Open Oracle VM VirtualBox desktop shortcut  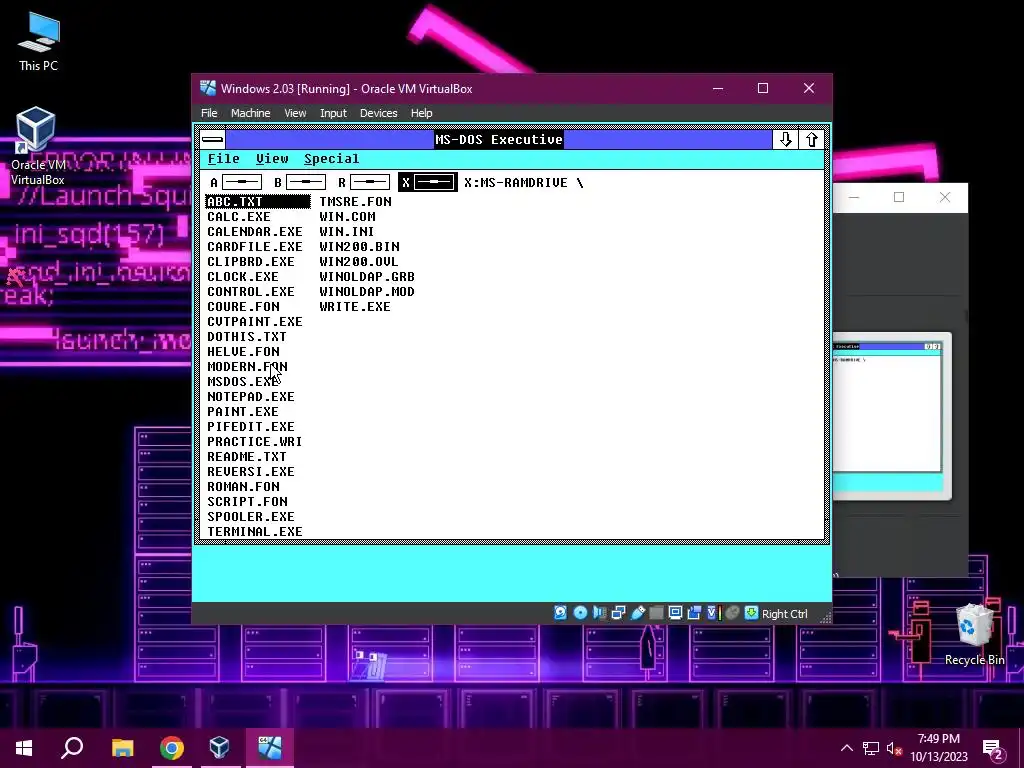38,146
